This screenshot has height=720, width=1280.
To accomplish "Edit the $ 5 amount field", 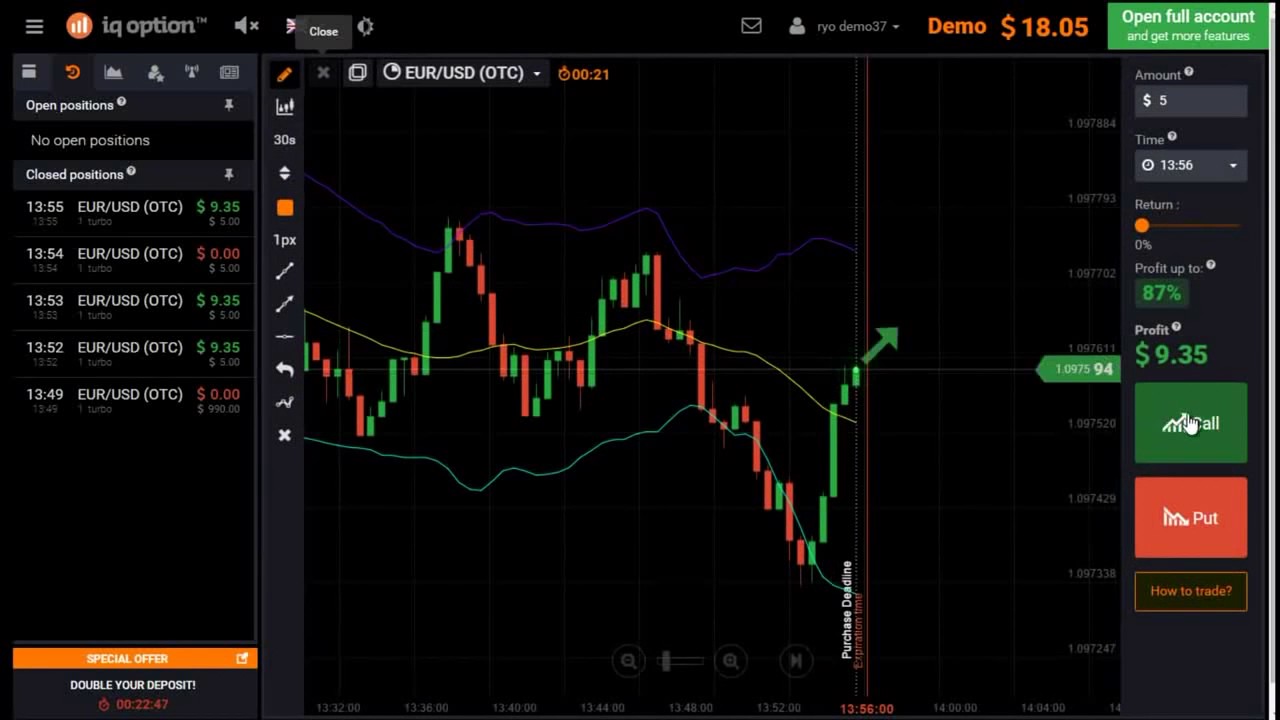I will pyautogui.click(x=1191, y=100).
